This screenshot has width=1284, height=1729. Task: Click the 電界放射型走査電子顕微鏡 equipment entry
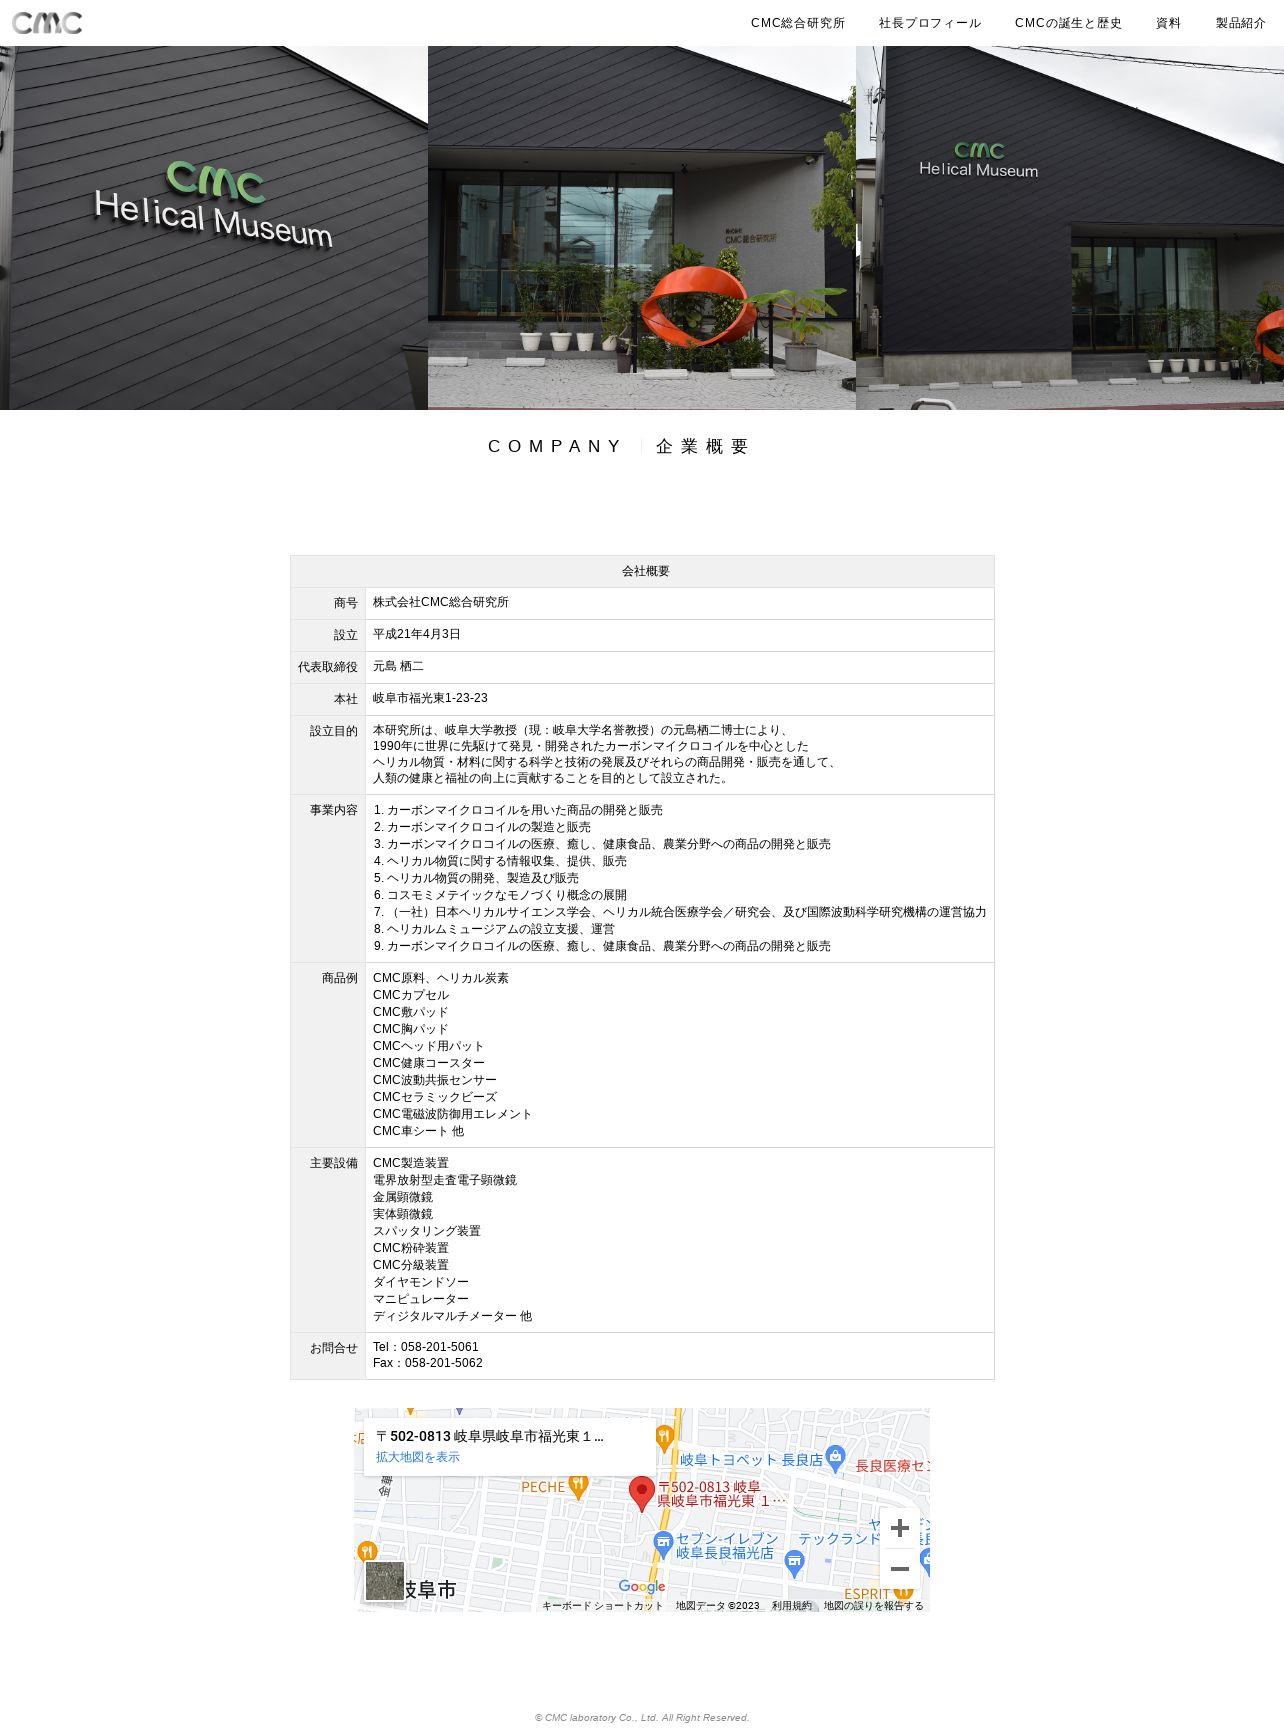pyautogui.click(x=445, y=1180)
